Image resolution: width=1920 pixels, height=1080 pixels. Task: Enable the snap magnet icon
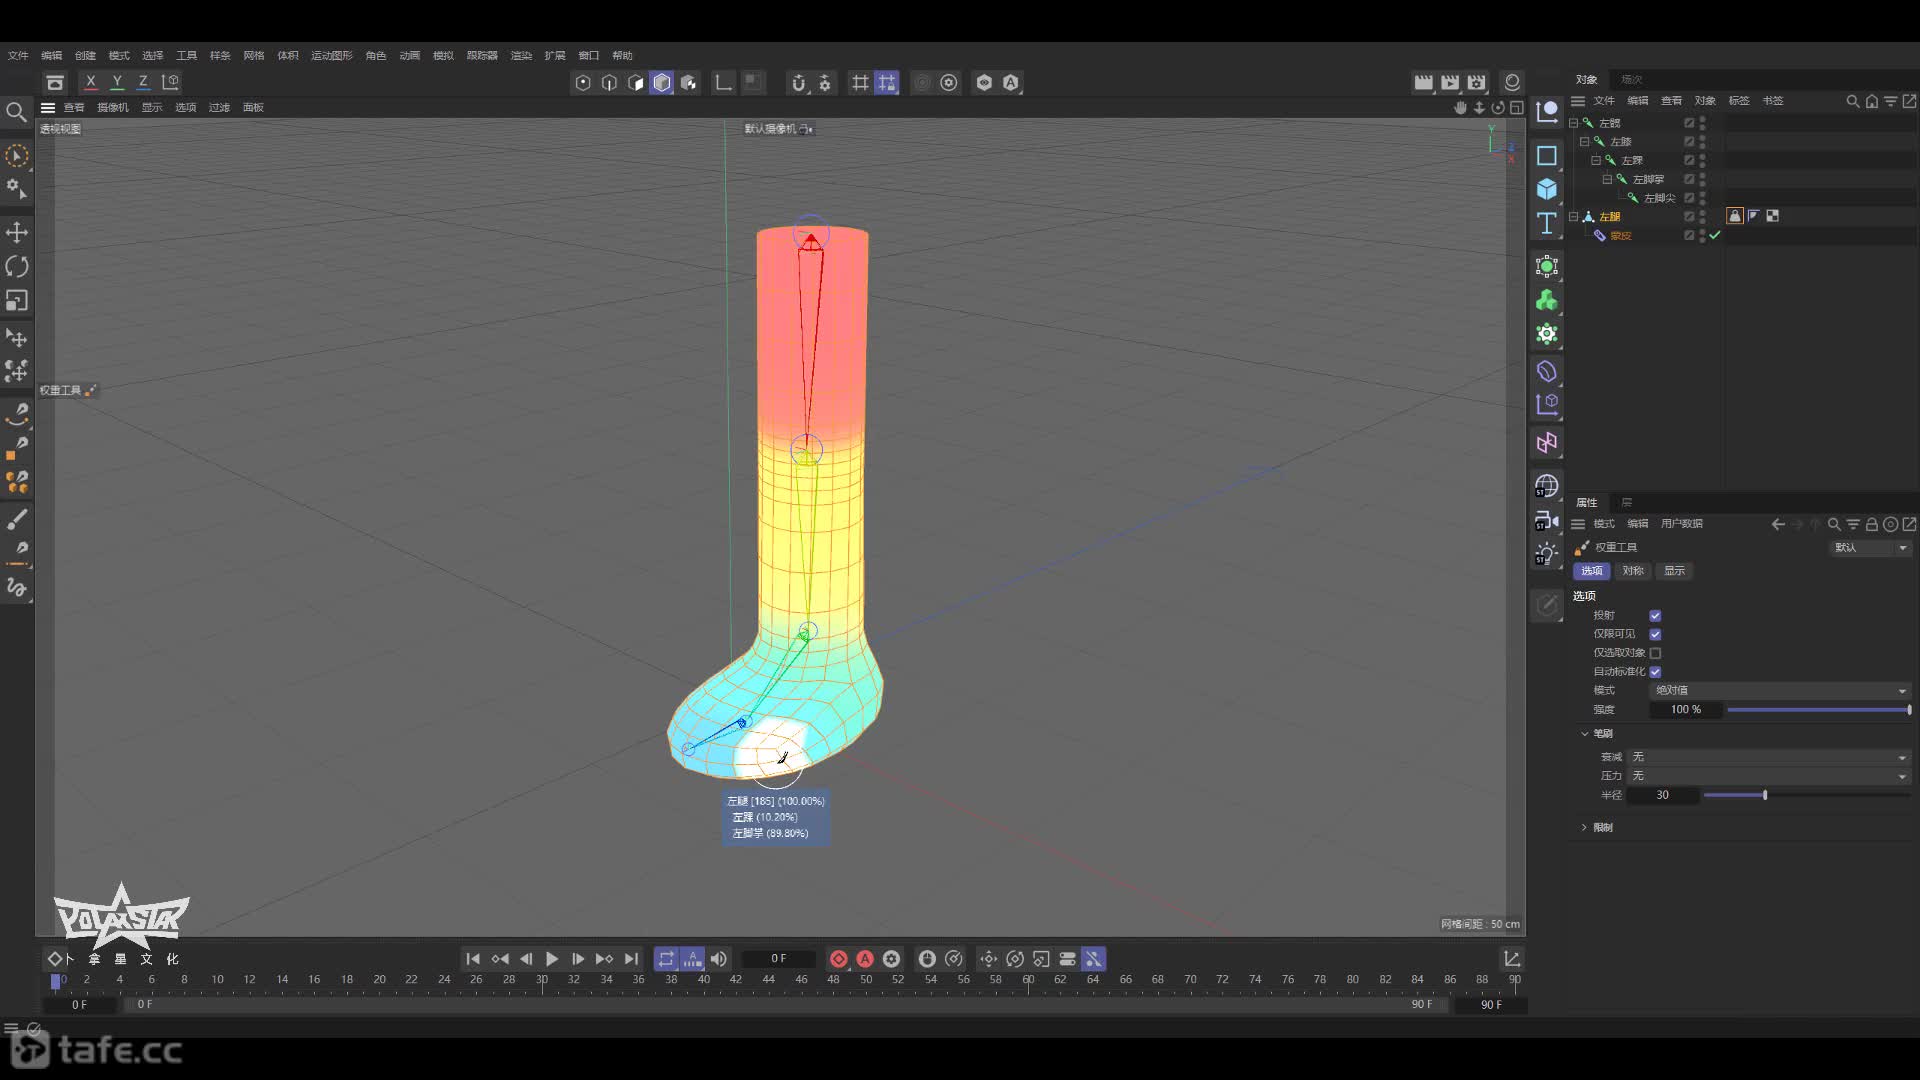798,83
